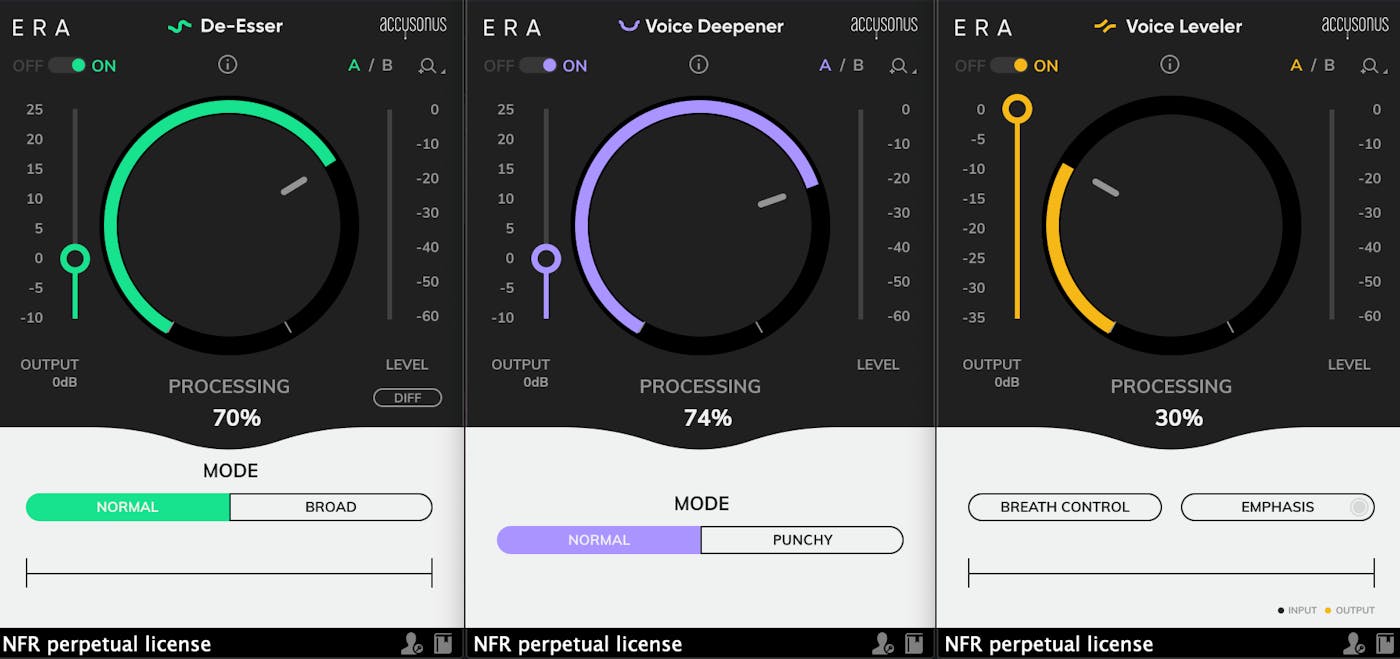The image size is (1400, 659).
Task: Click the Voice Leveler output slider handle
Action: [1017, 109]
